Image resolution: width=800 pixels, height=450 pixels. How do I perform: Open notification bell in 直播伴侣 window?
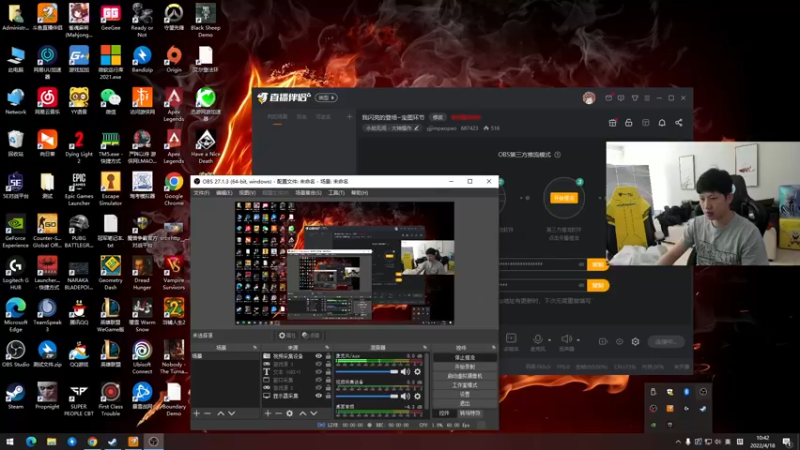(x=662, y=122)
